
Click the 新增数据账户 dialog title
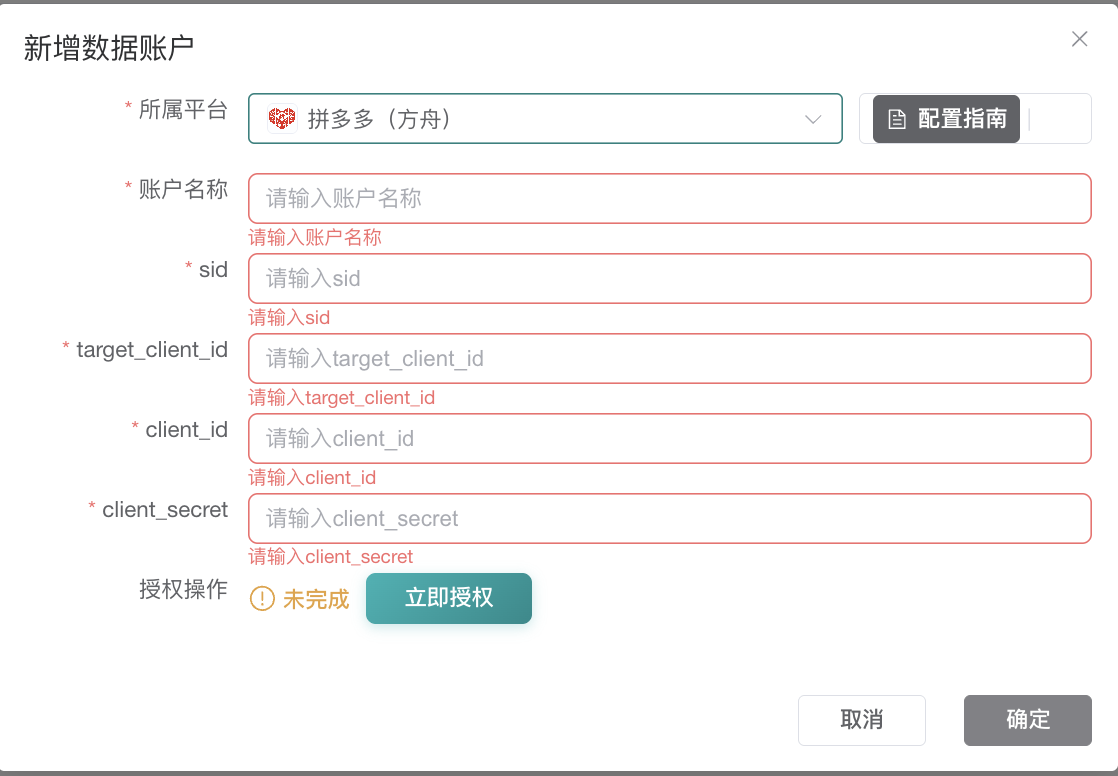[109, 48]
